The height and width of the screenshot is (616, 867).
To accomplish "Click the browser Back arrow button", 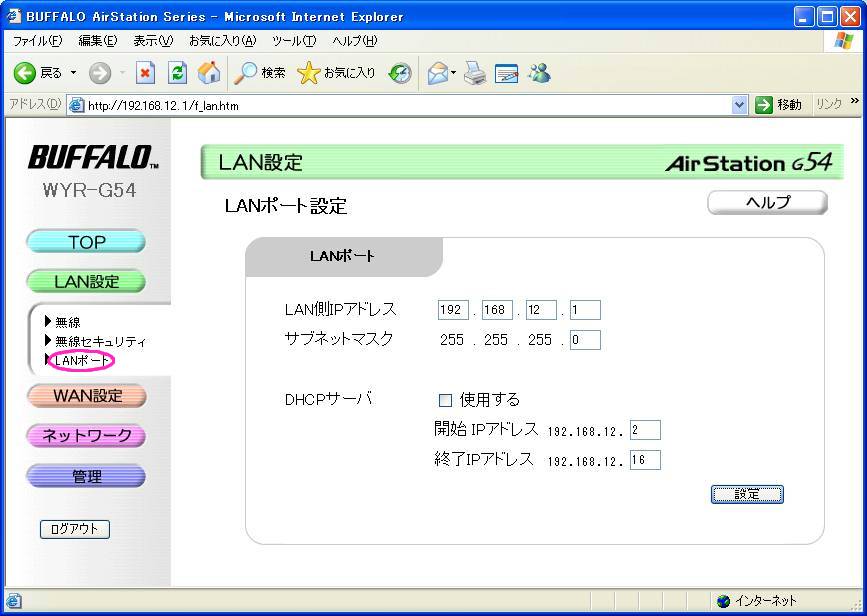I will tap(25, 73).
